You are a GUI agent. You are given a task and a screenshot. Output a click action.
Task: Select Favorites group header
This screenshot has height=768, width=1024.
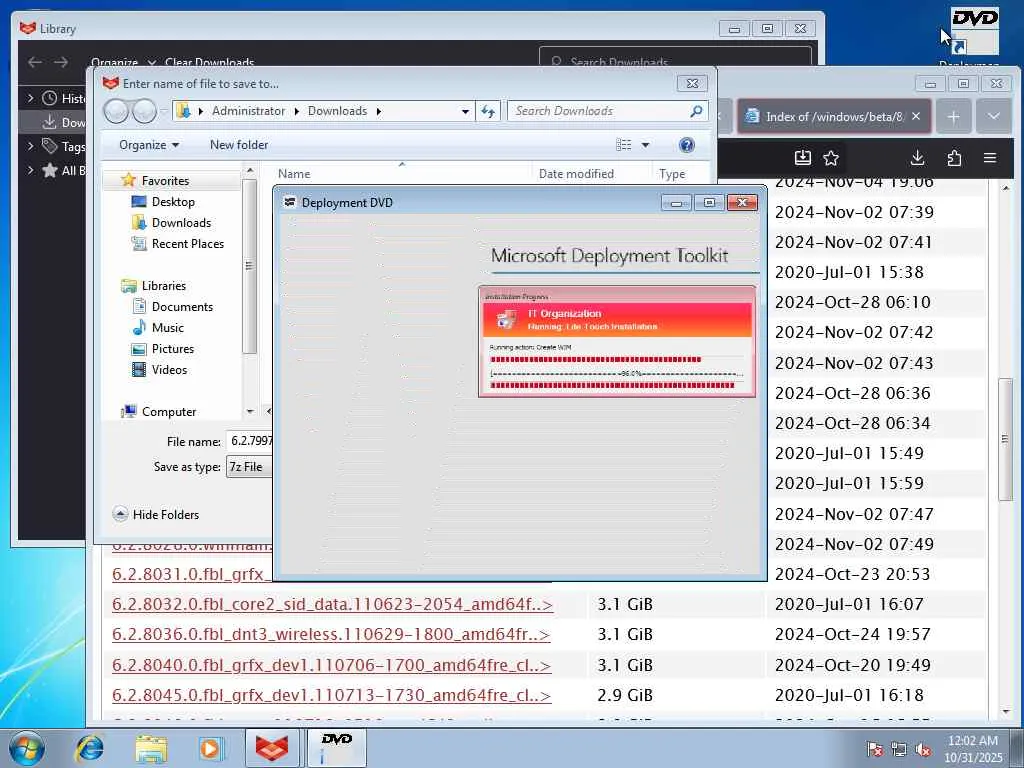[165, 180]
